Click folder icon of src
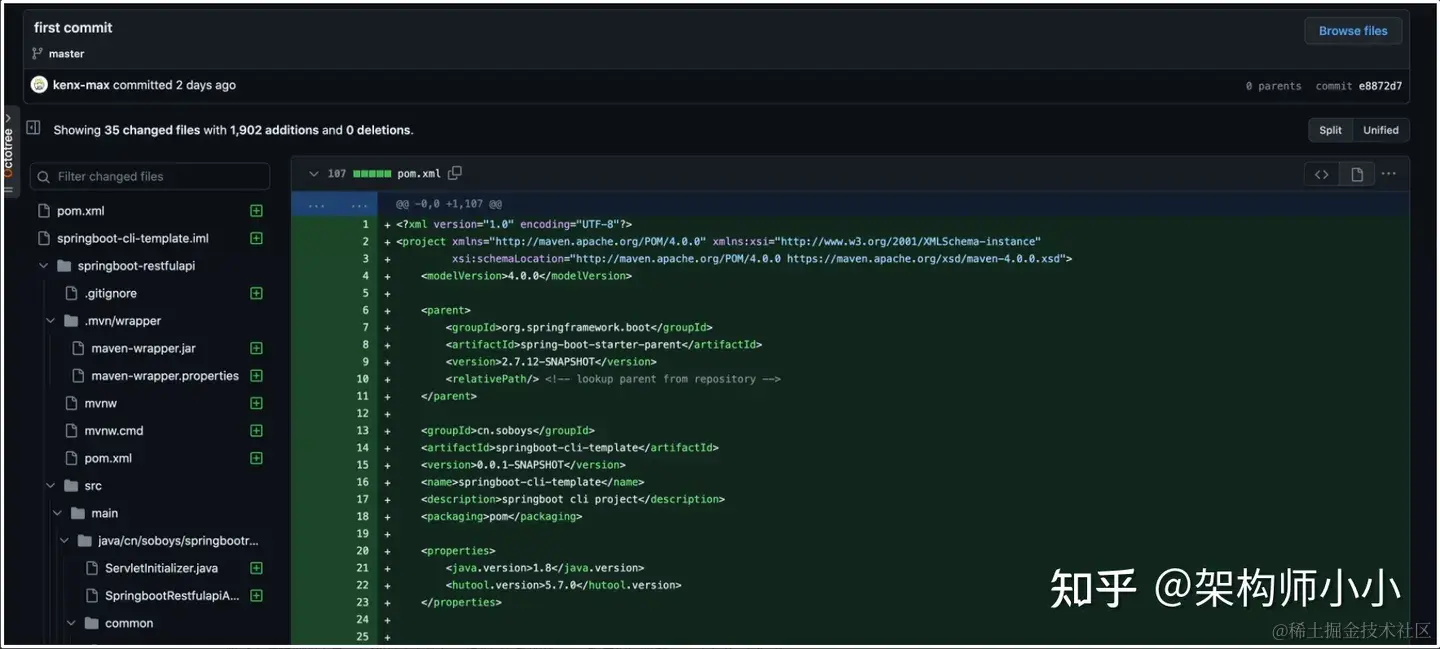This screenshot has height=649, width=1440. click(x=71, y=486)
